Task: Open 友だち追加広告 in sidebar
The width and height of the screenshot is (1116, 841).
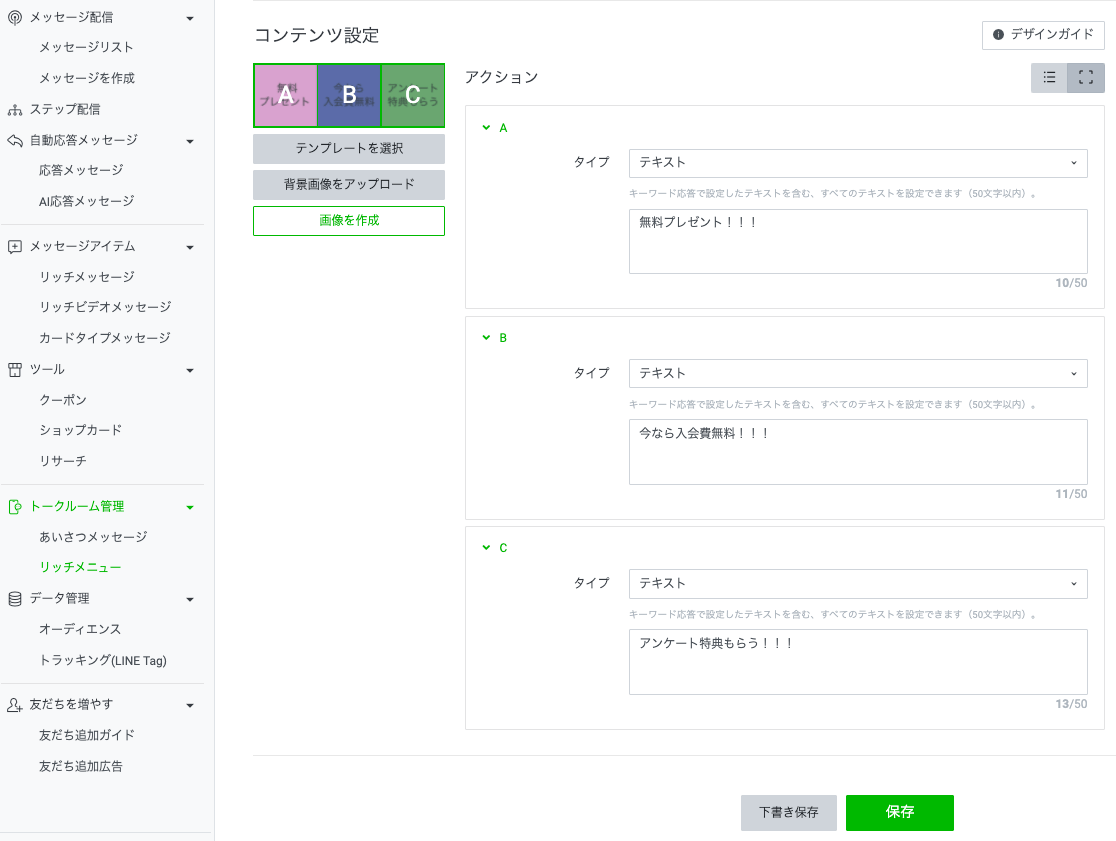Action: tap(81, 766)
